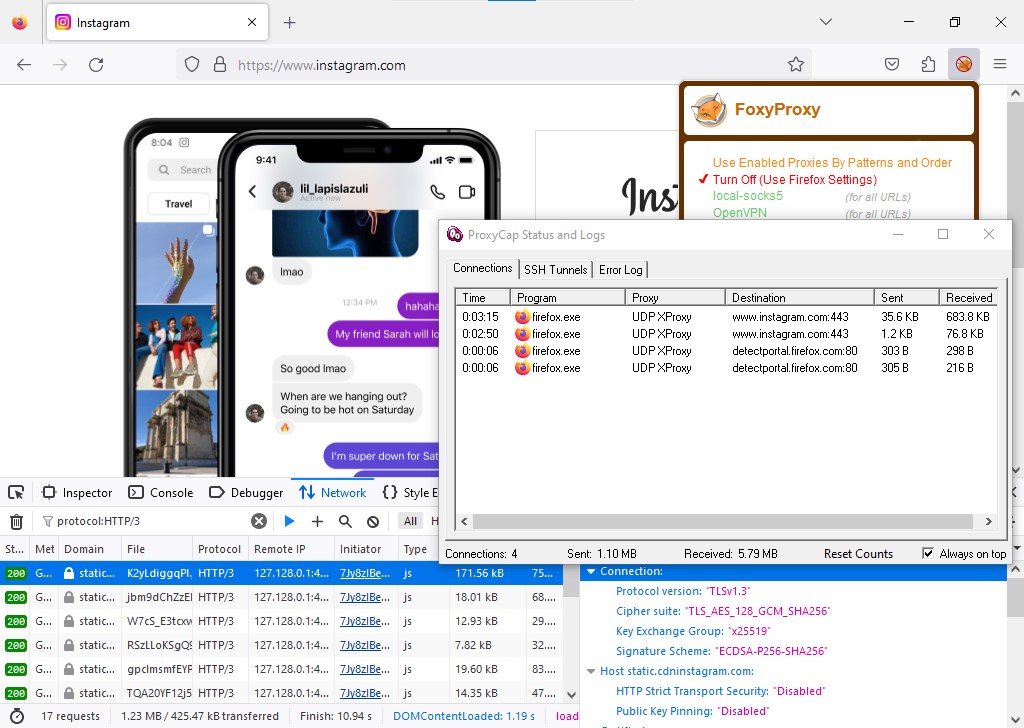Open the tracking protection shield icon
The image size is (1024, 728).
tap(191, 65)
